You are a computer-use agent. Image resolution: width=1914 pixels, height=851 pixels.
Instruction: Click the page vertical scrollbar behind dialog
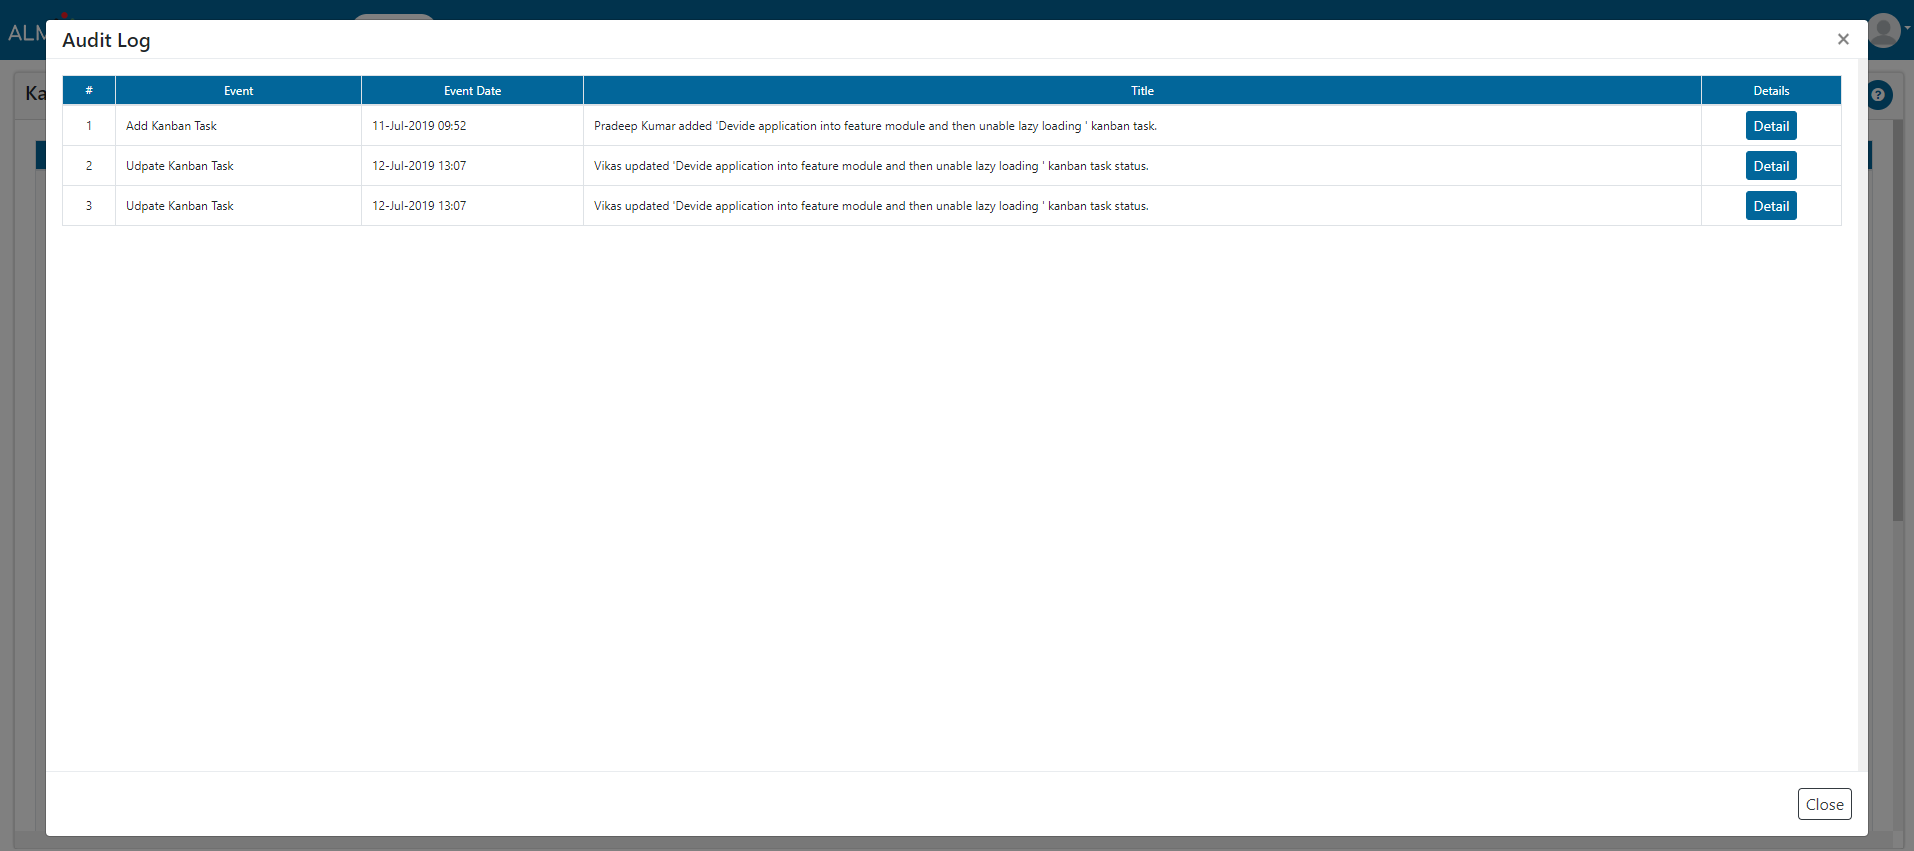click(x=1897, y=320)
